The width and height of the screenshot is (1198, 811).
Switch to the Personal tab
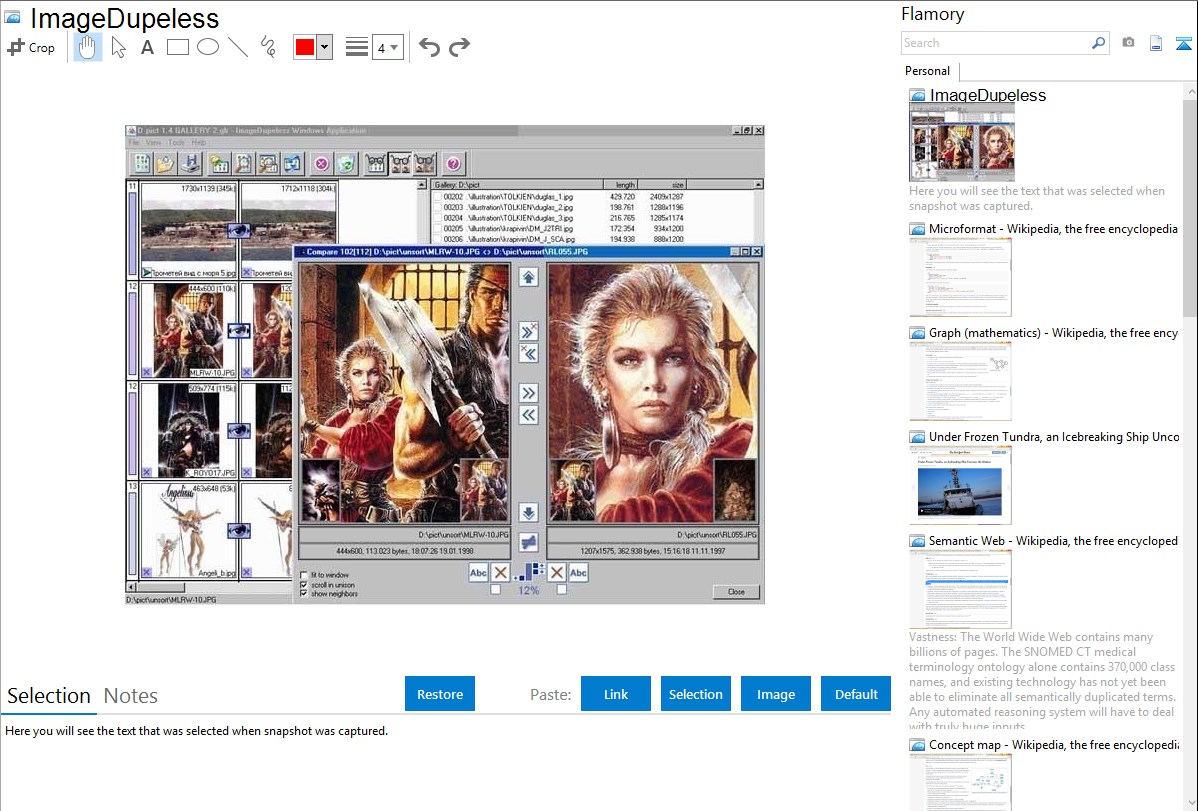[928, 70]
